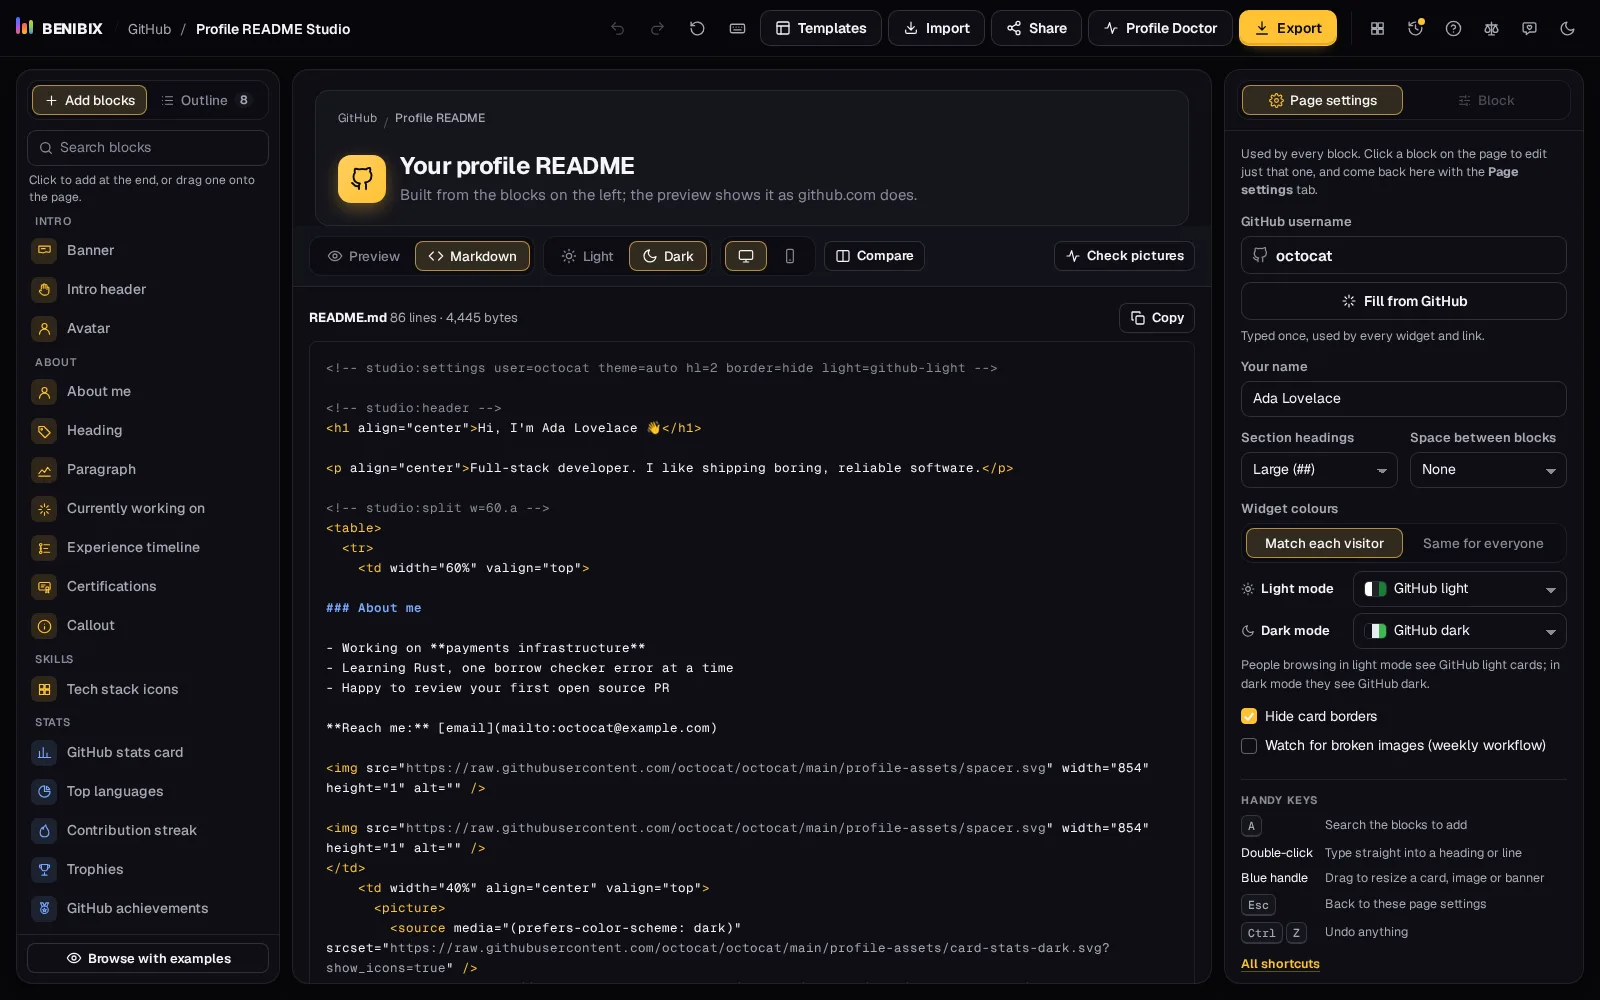Open the history clock icon with the notification dot
1600x1000 pixels.
[x=1415, y=29]
